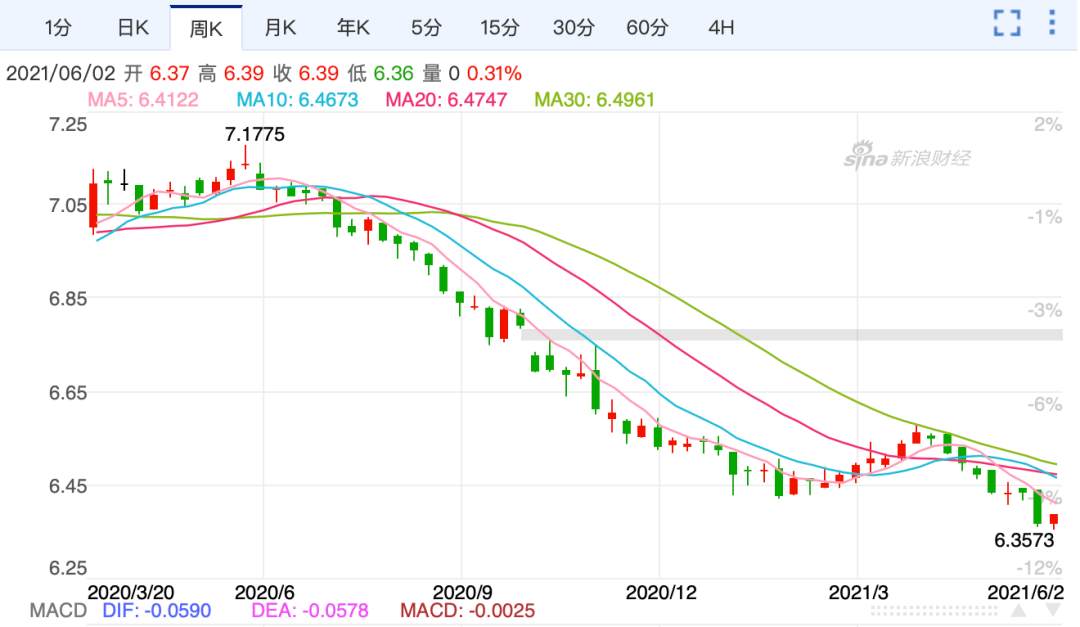Click the Sina 新浪财经 watermark logo

906,157
